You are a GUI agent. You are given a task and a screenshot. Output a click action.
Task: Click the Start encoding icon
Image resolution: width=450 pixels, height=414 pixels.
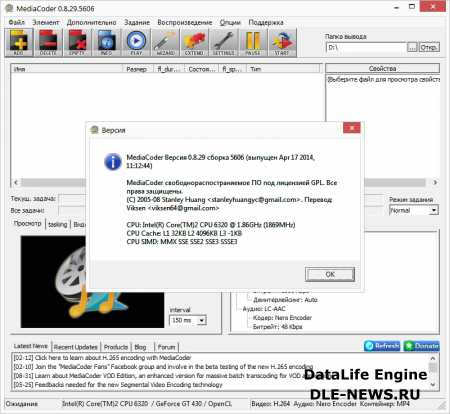282,42
